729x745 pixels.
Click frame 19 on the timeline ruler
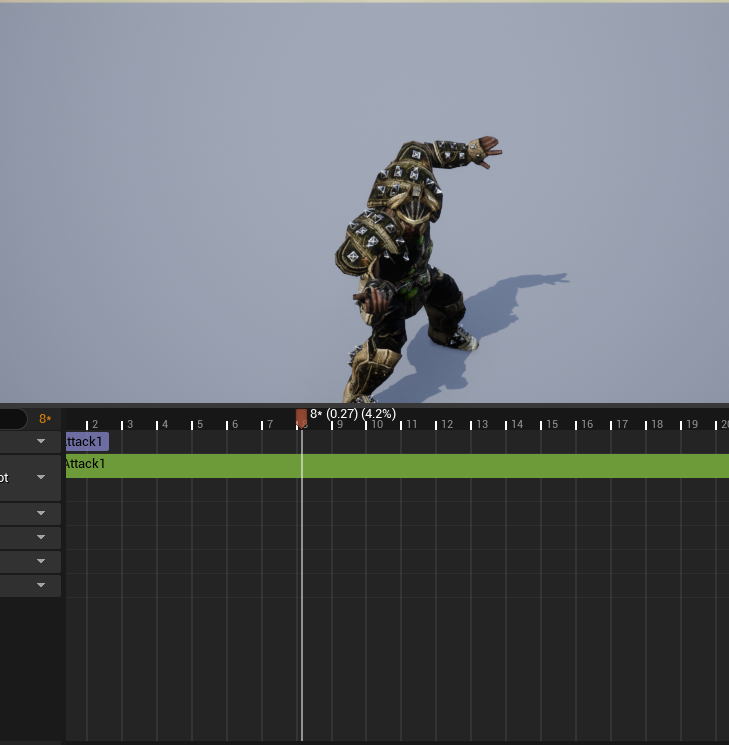click(690, 424)
